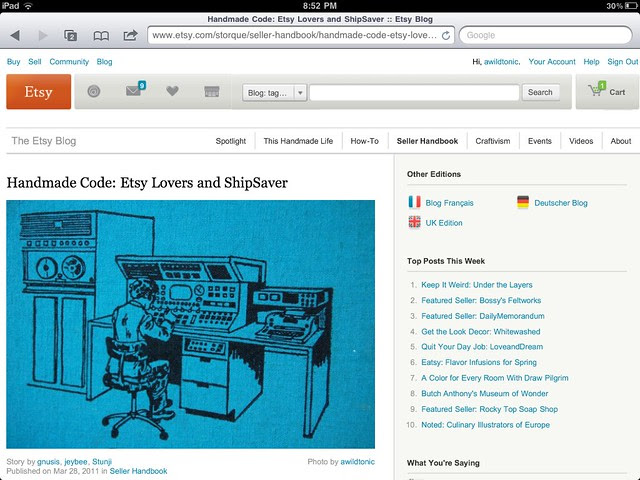Check the battery status icon
640x480 pixels.
point(631,6)
